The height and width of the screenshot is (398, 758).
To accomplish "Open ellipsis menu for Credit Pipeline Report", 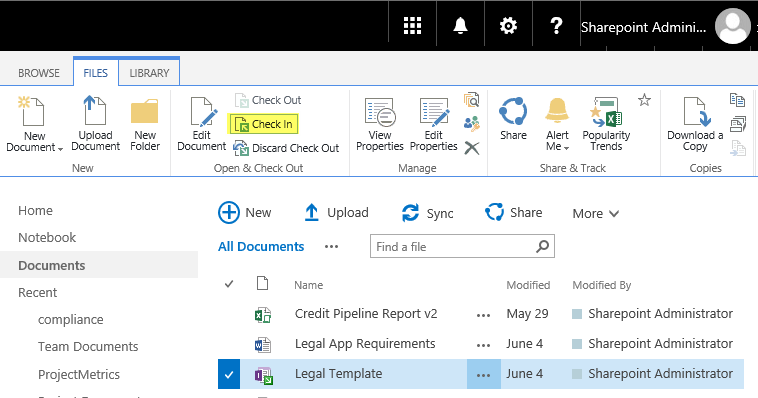I will [483, 315].
